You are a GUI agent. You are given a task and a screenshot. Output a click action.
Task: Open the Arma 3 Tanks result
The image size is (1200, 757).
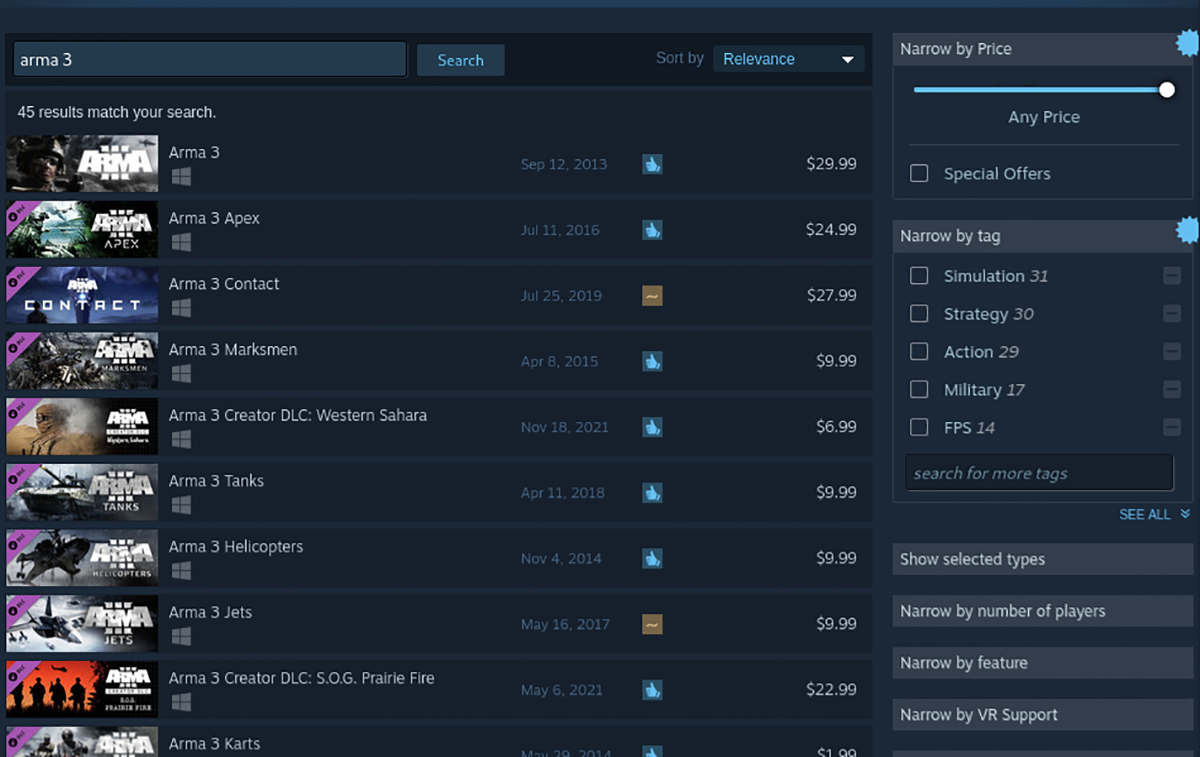pos(438,492)
